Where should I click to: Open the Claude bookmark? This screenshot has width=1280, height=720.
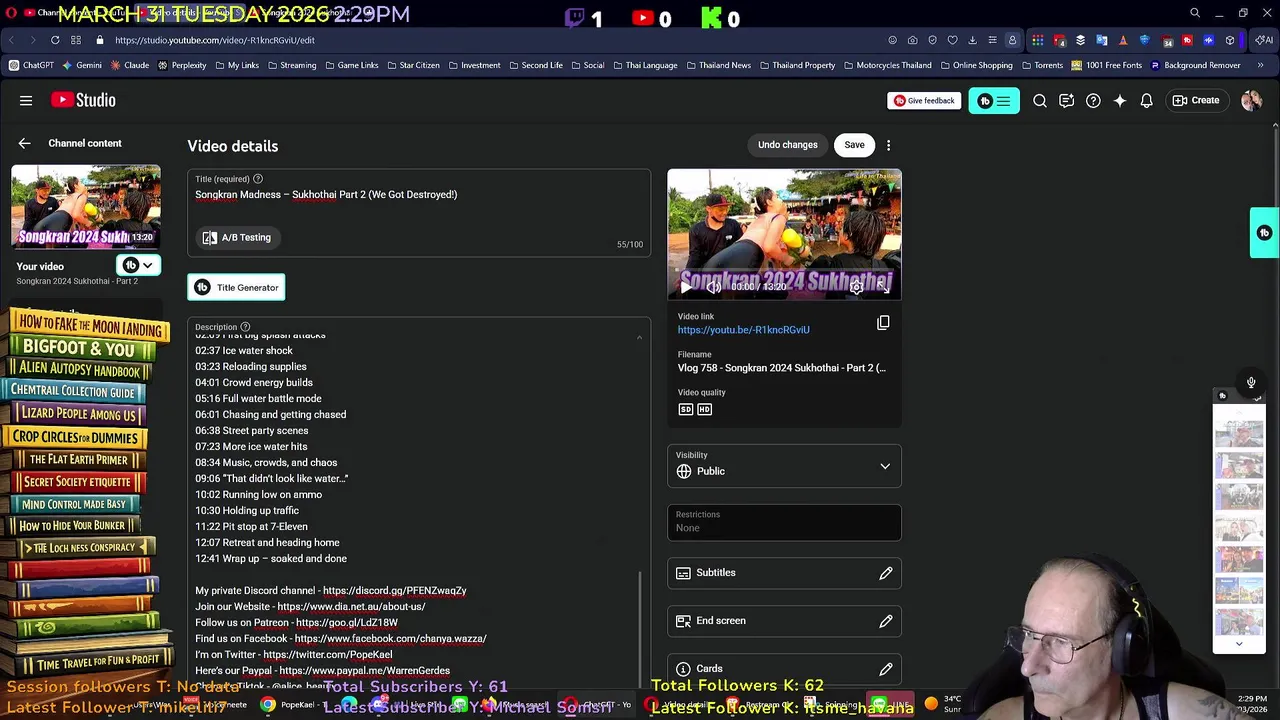pos(130,65)
